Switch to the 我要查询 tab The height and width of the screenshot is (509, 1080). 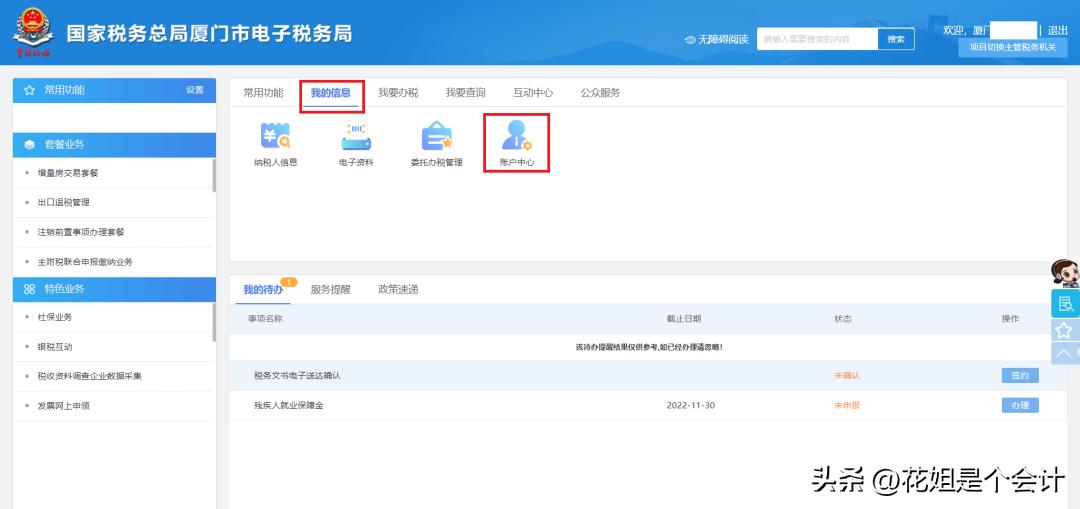pos(466,93)
